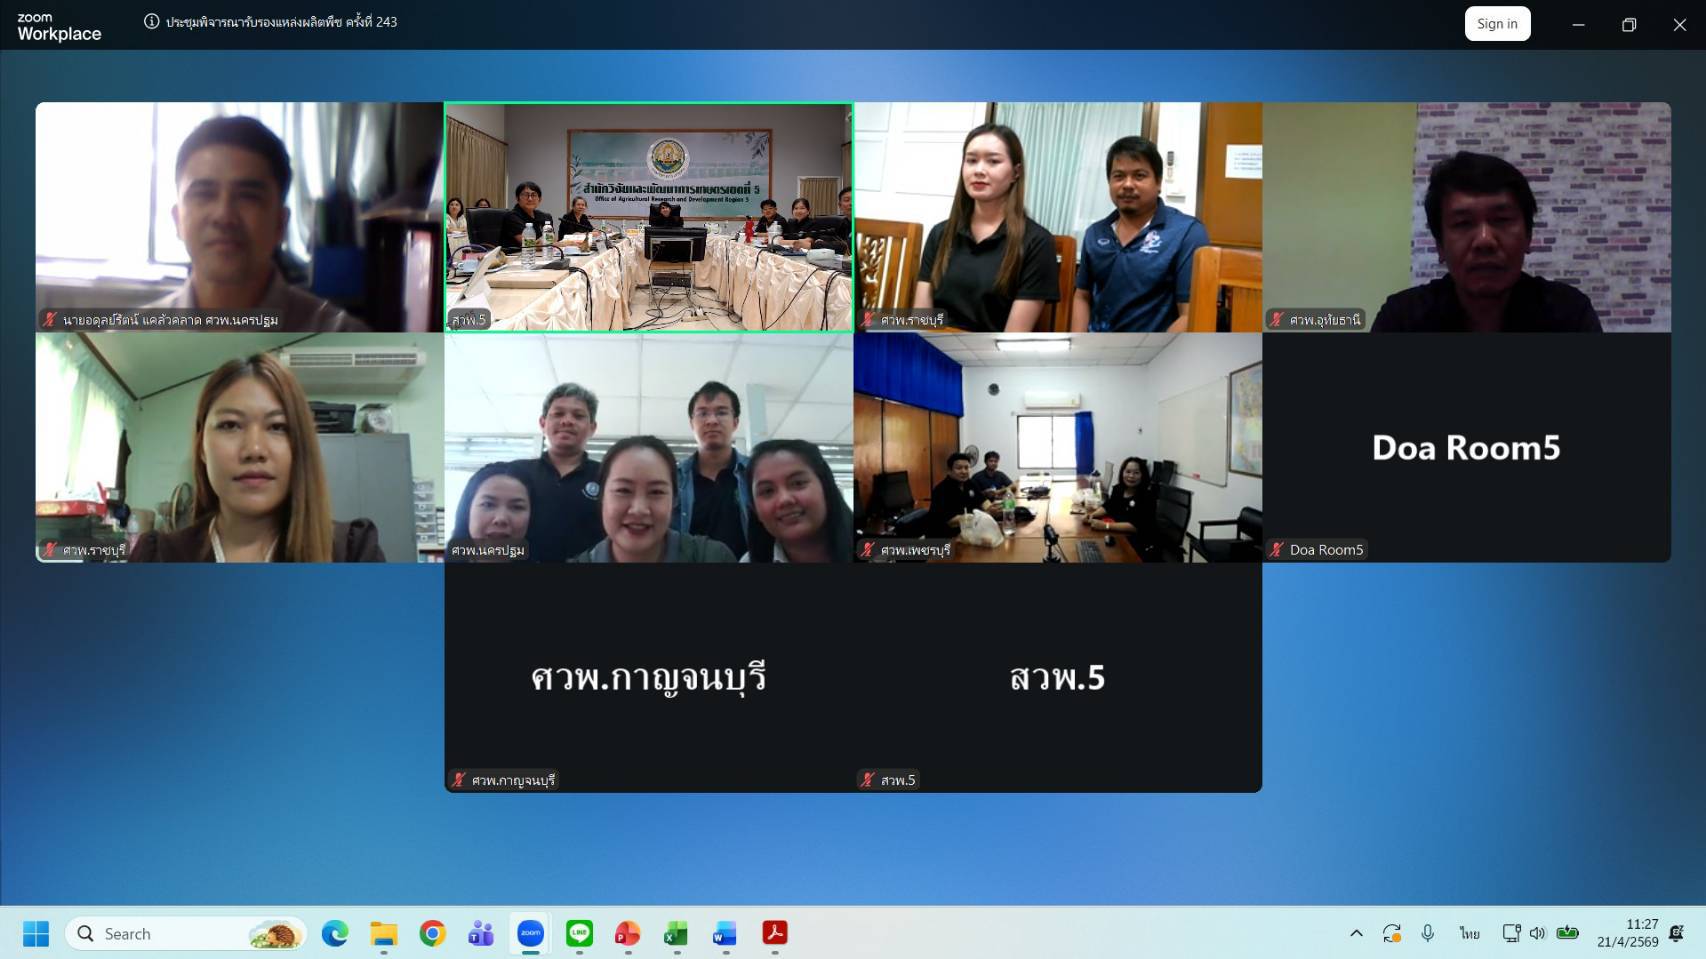This screenshot has height=959, width=1706.
Task: Open the clock and date panel
Action: [x=1627, y=933]
